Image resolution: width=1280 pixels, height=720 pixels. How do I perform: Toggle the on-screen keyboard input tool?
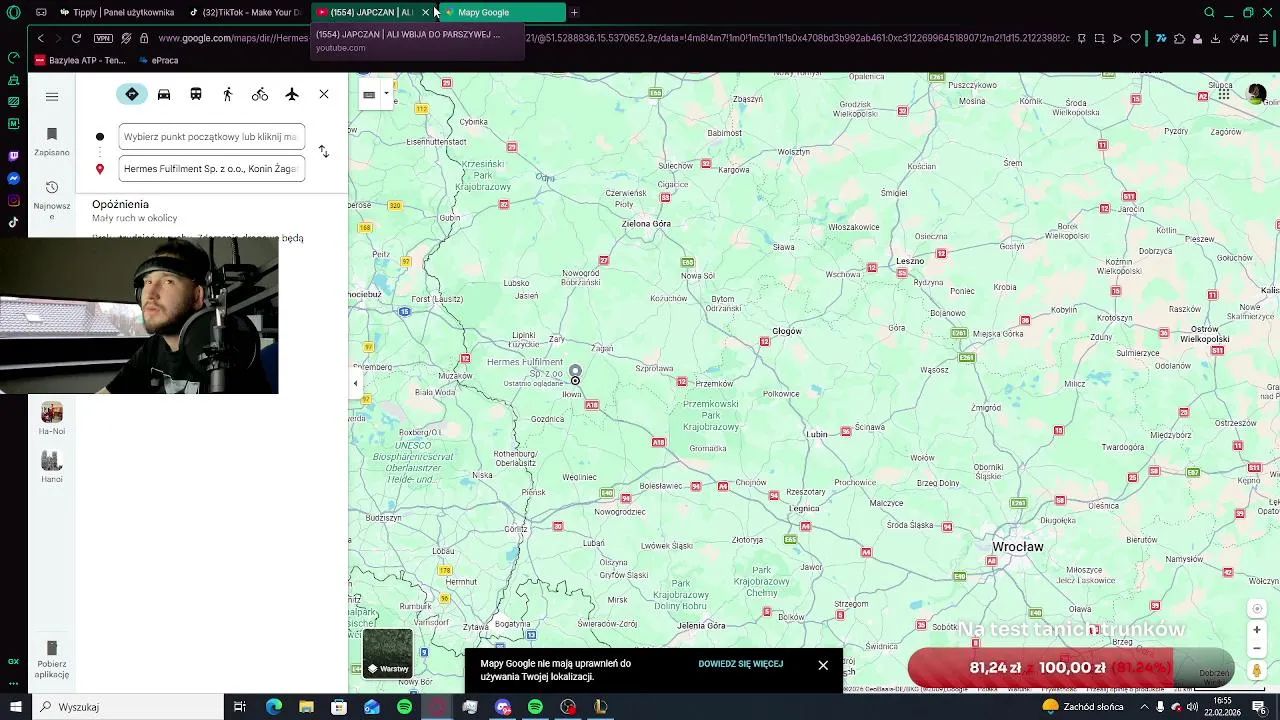(x=369, y=94)
